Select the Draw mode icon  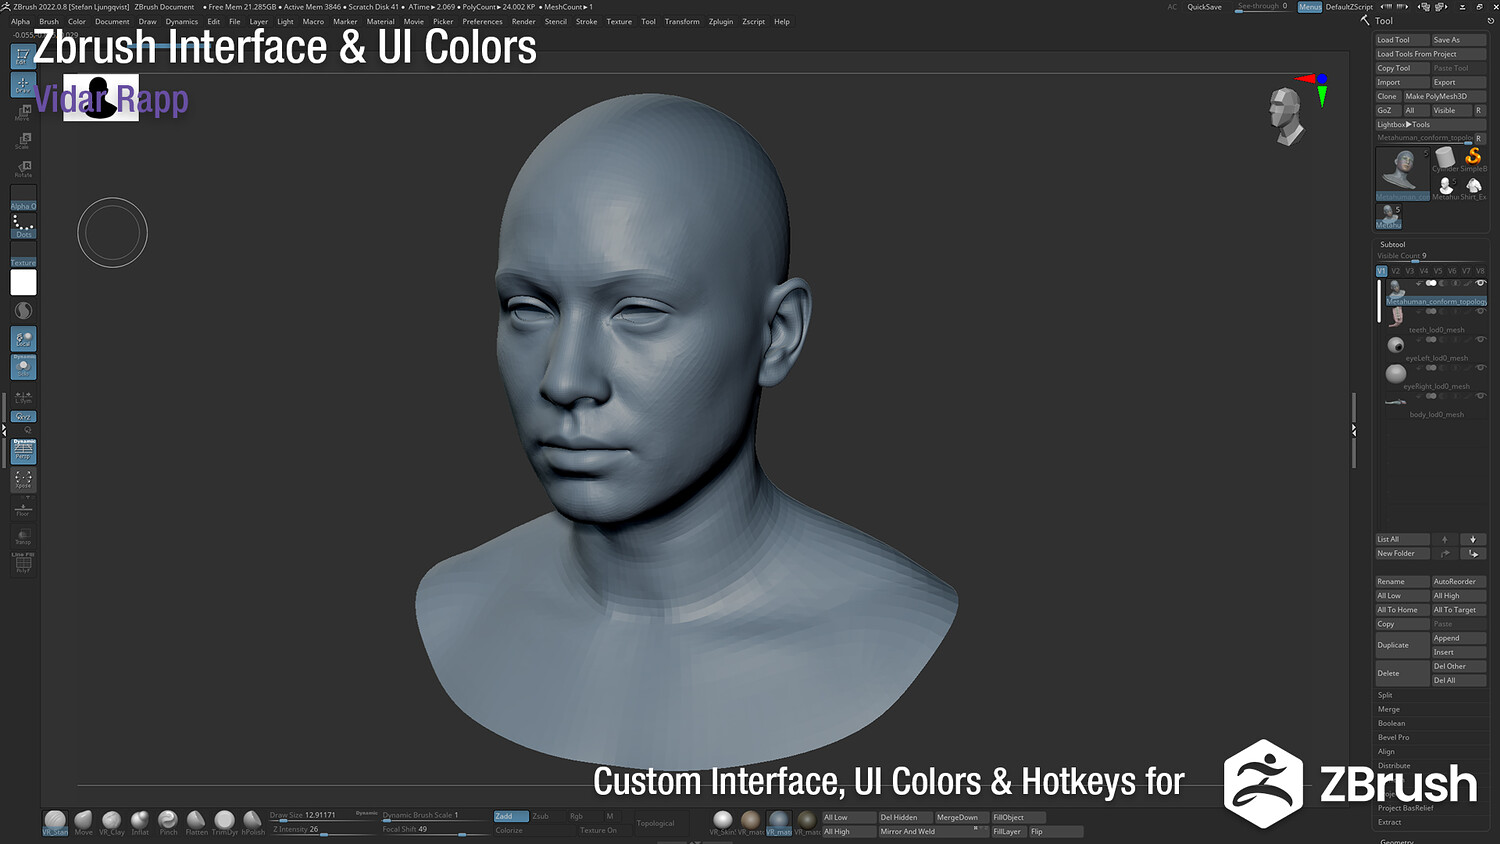(x=23, y=85)
